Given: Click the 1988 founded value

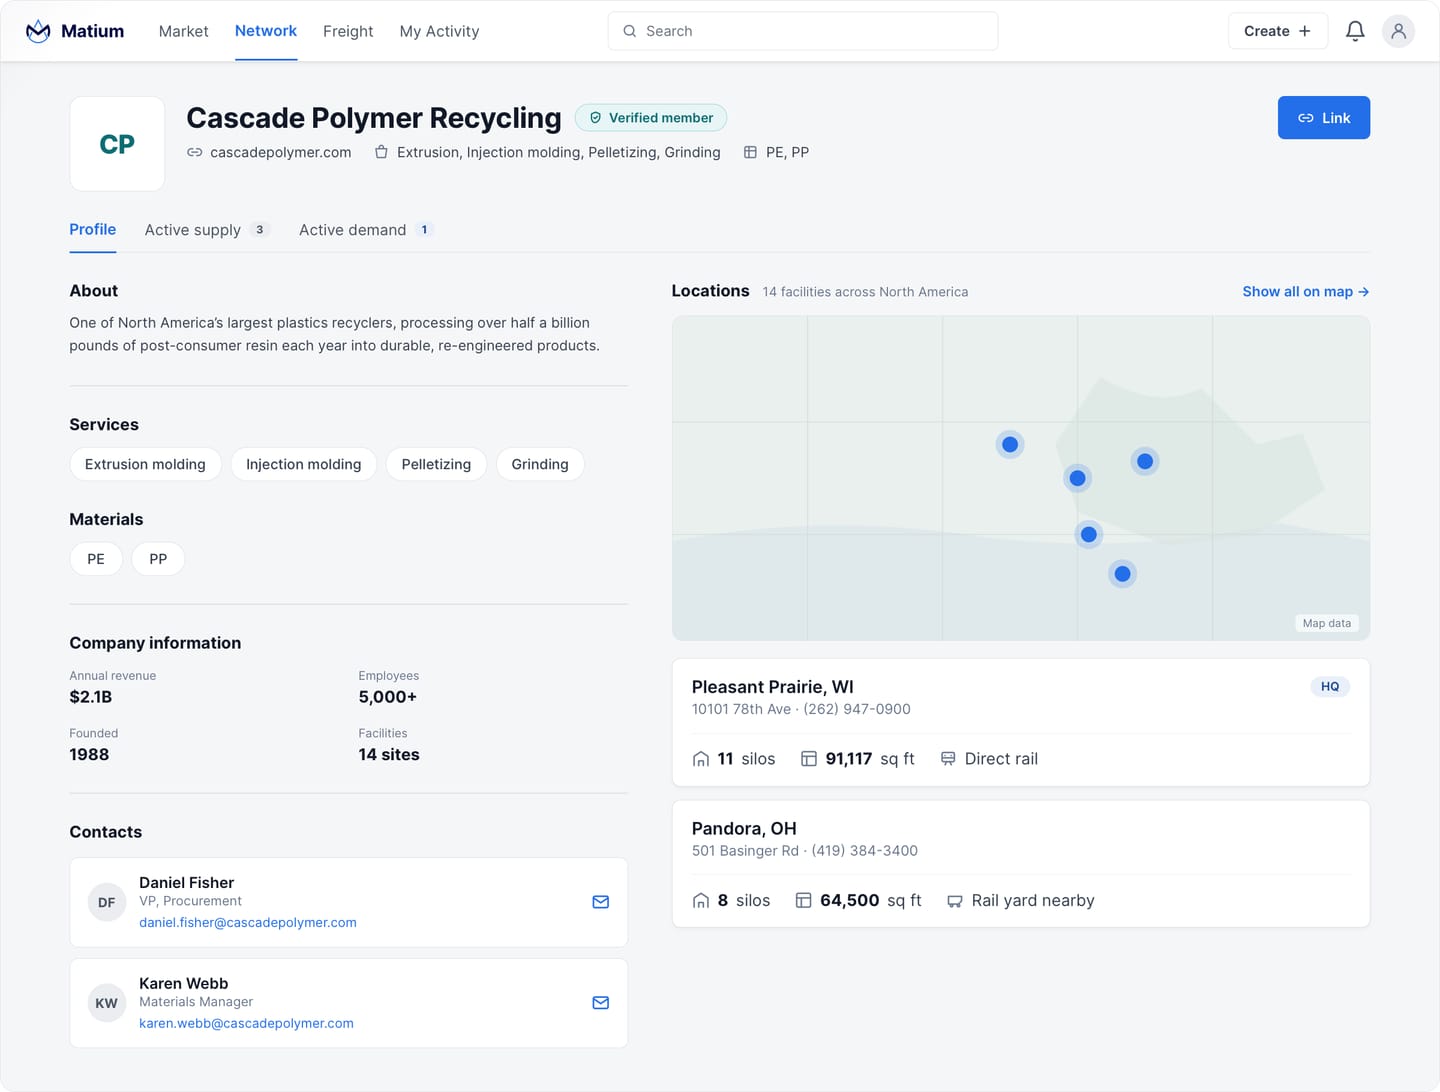Looking at the screenshot, I should click(89, 755).
